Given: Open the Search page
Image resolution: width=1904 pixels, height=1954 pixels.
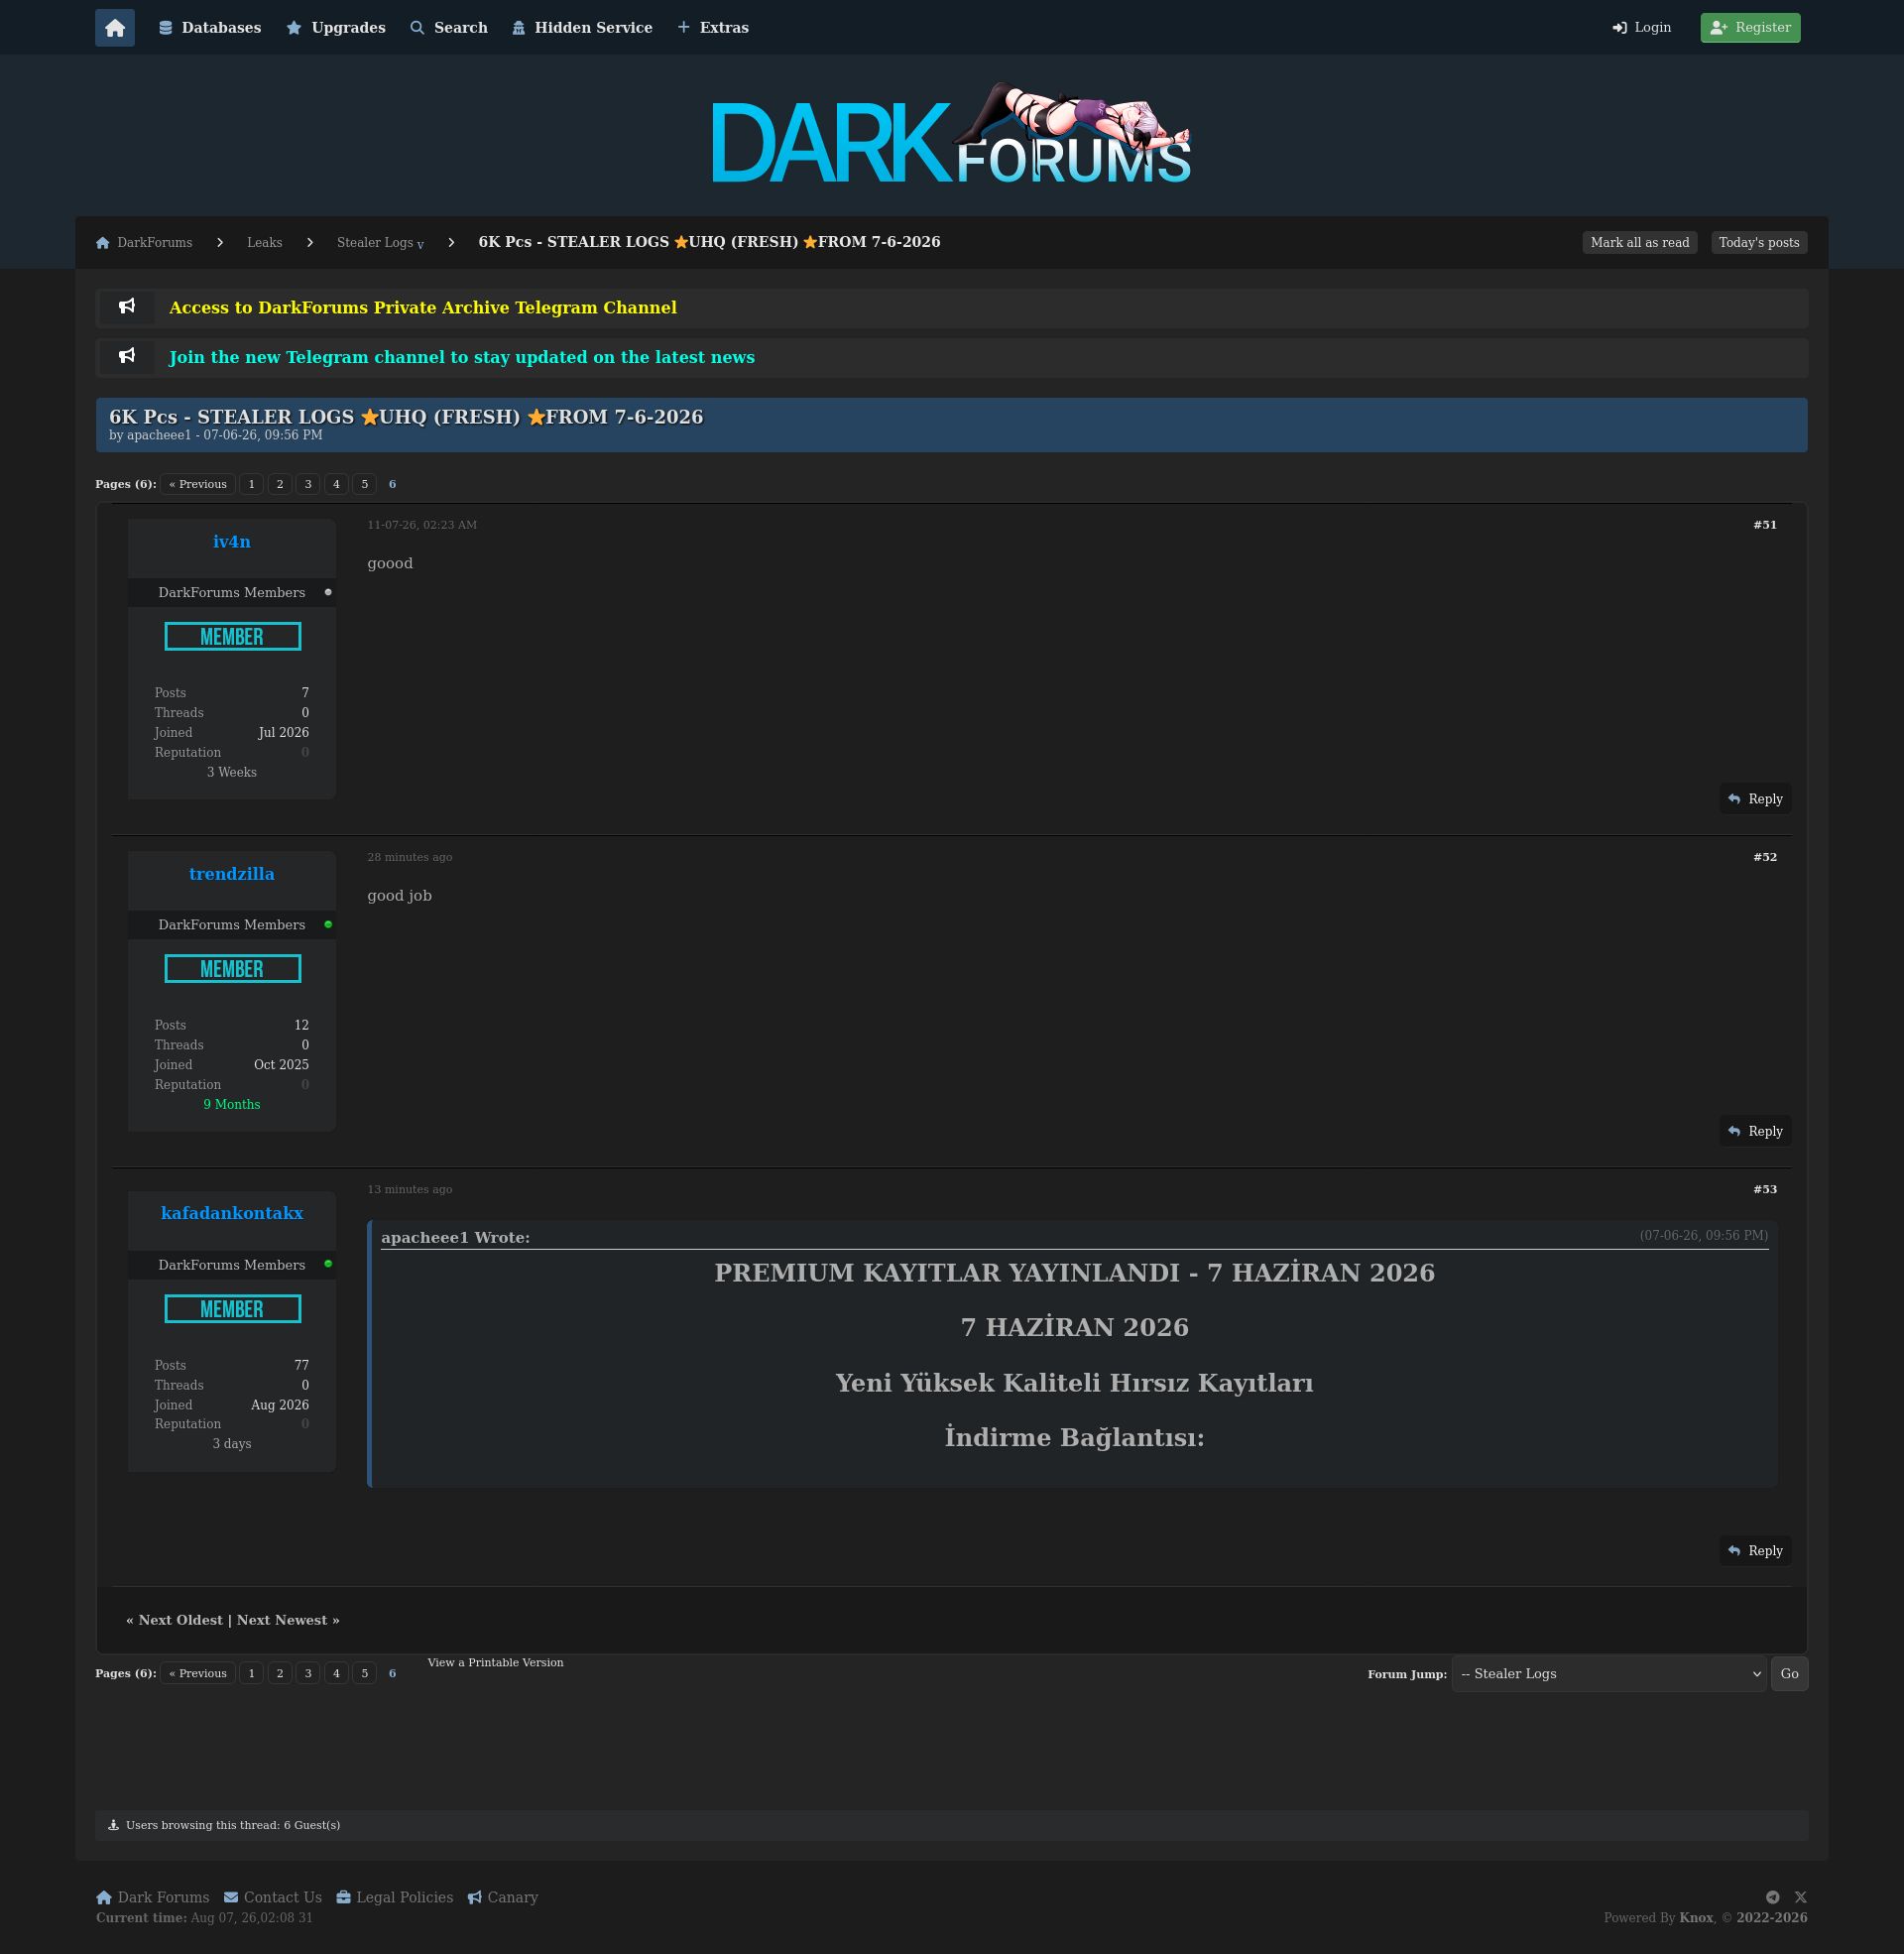Looking at the screenshot, I should [449, 28].
